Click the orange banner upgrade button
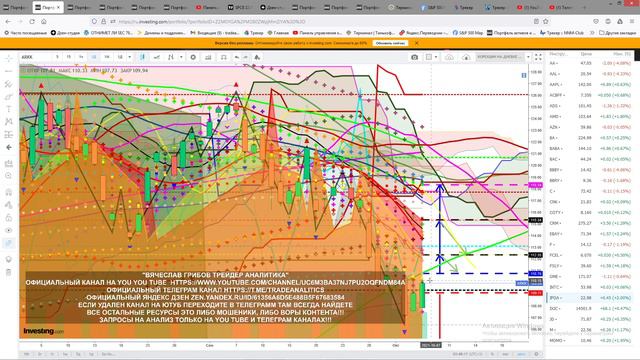 pos(391,43)
